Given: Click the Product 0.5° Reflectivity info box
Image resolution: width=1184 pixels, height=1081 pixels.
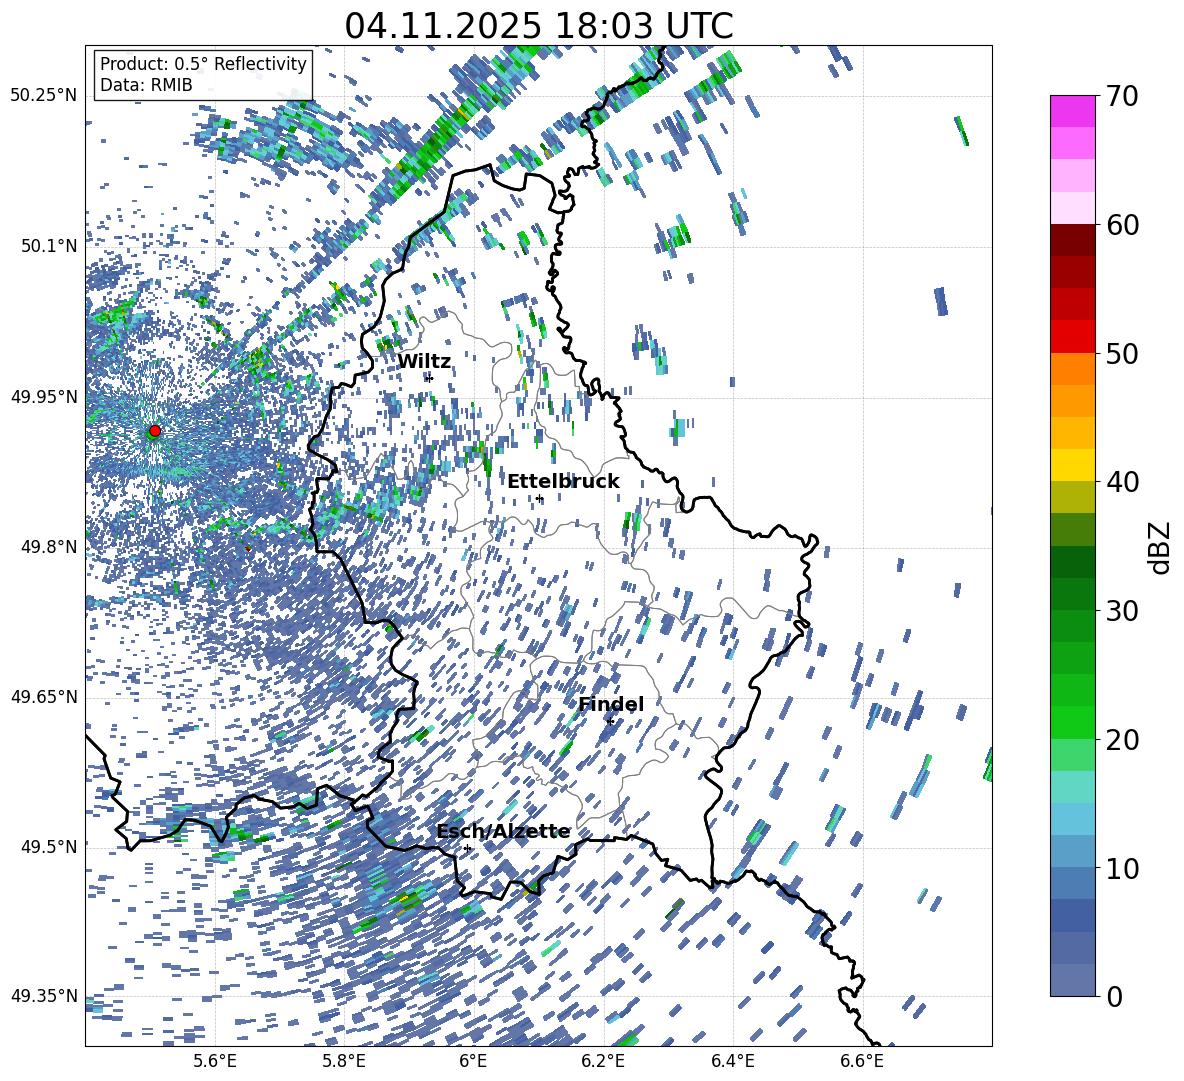Looking at the screenshot, I should point(203,75).
